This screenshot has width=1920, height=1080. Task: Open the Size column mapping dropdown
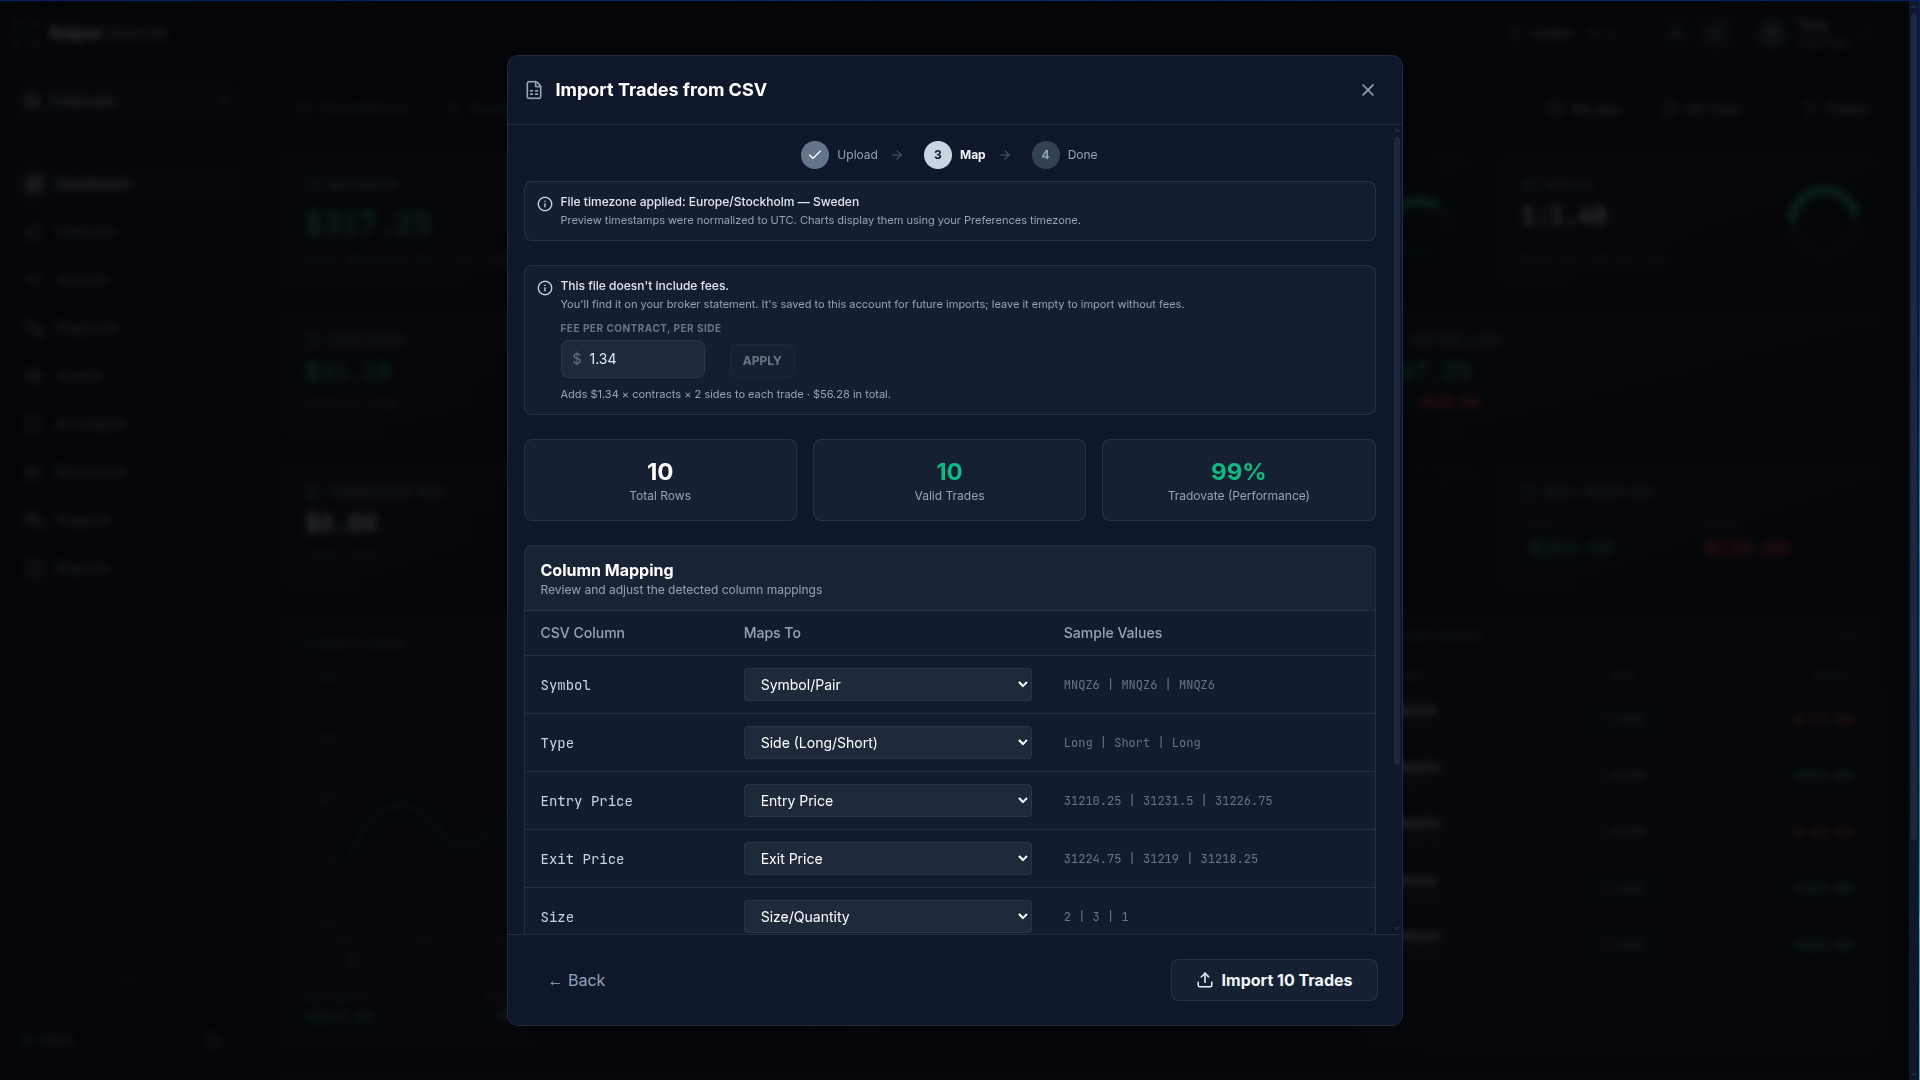tap(887, 917)
